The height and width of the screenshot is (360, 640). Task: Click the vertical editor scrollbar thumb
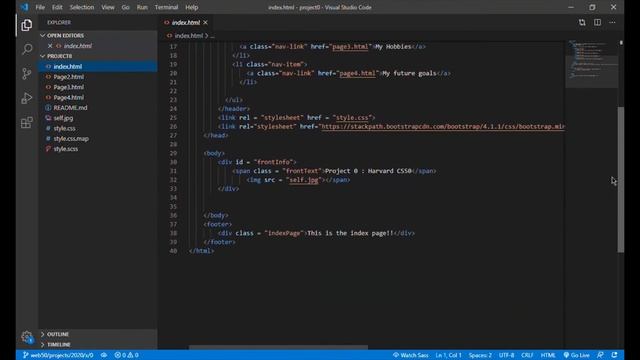[621, 180]
